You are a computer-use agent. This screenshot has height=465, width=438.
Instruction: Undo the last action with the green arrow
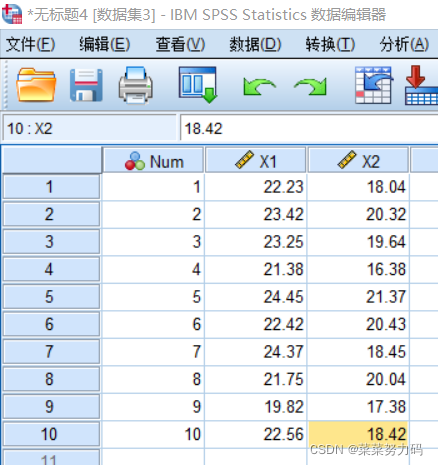[259, 87]
